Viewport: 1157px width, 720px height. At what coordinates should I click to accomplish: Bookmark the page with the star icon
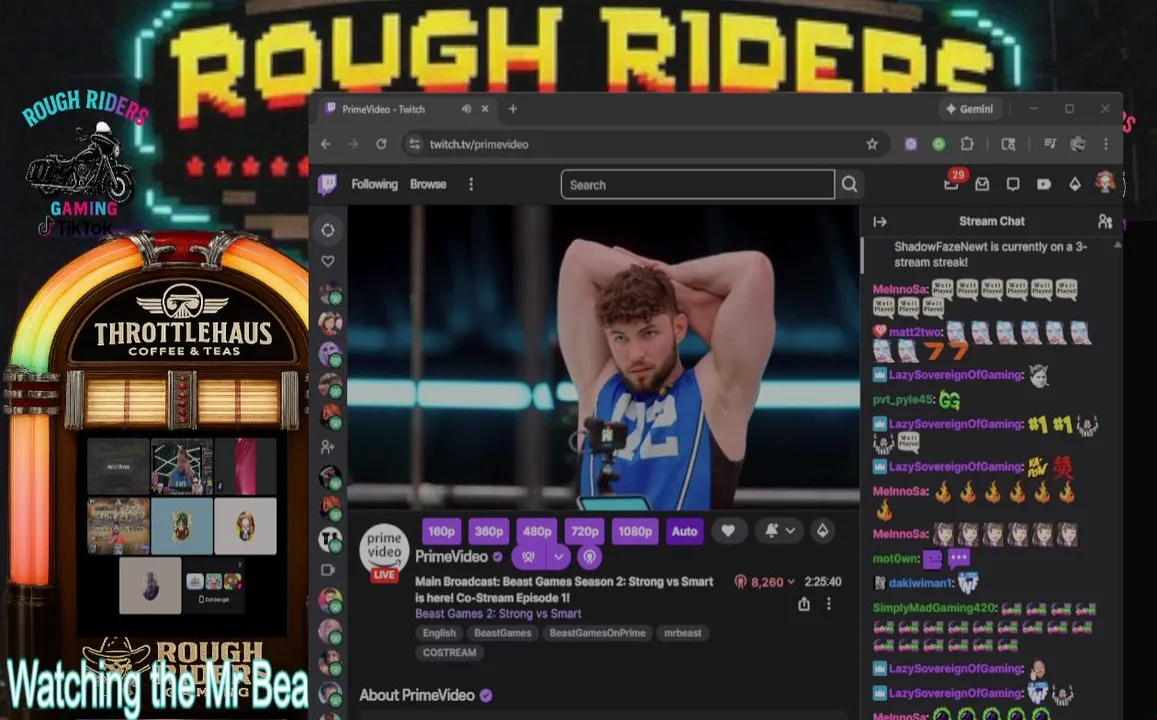click(872, 144)
